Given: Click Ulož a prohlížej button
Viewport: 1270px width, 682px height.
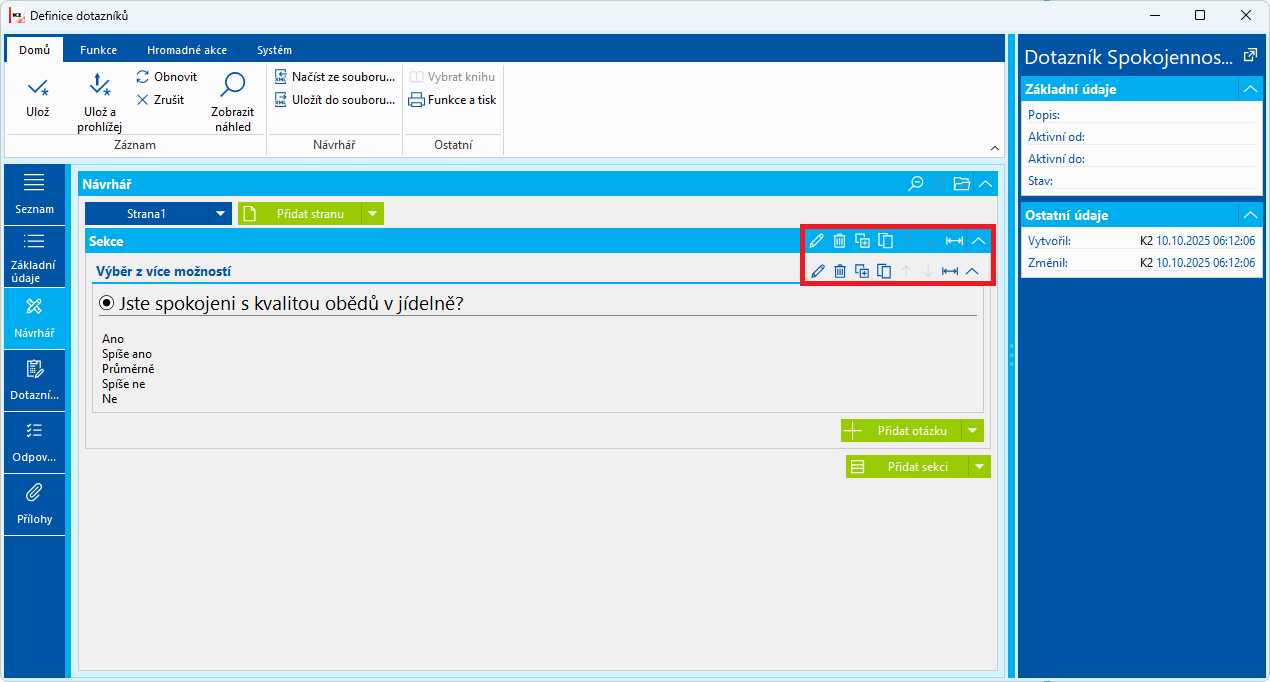Looking at the screenshot, I should pos(99,103).
